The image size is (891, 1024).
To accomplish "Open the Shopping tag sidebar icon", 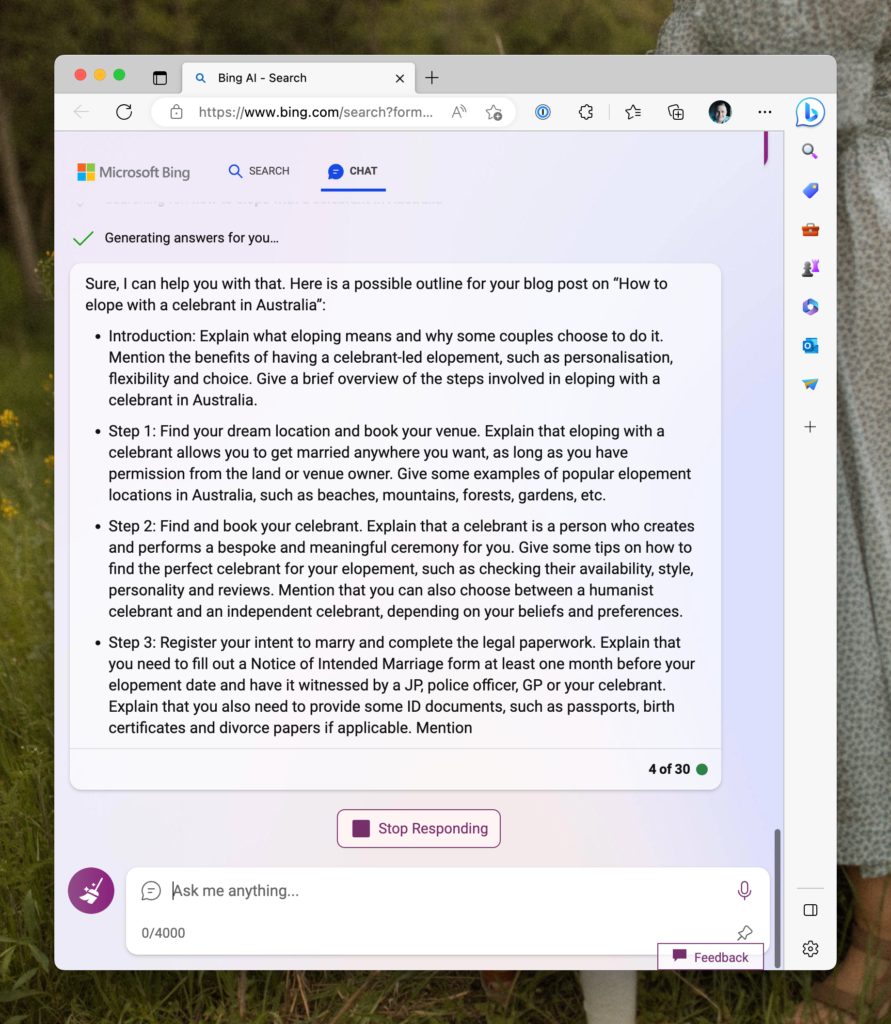I will coord(810,190).
